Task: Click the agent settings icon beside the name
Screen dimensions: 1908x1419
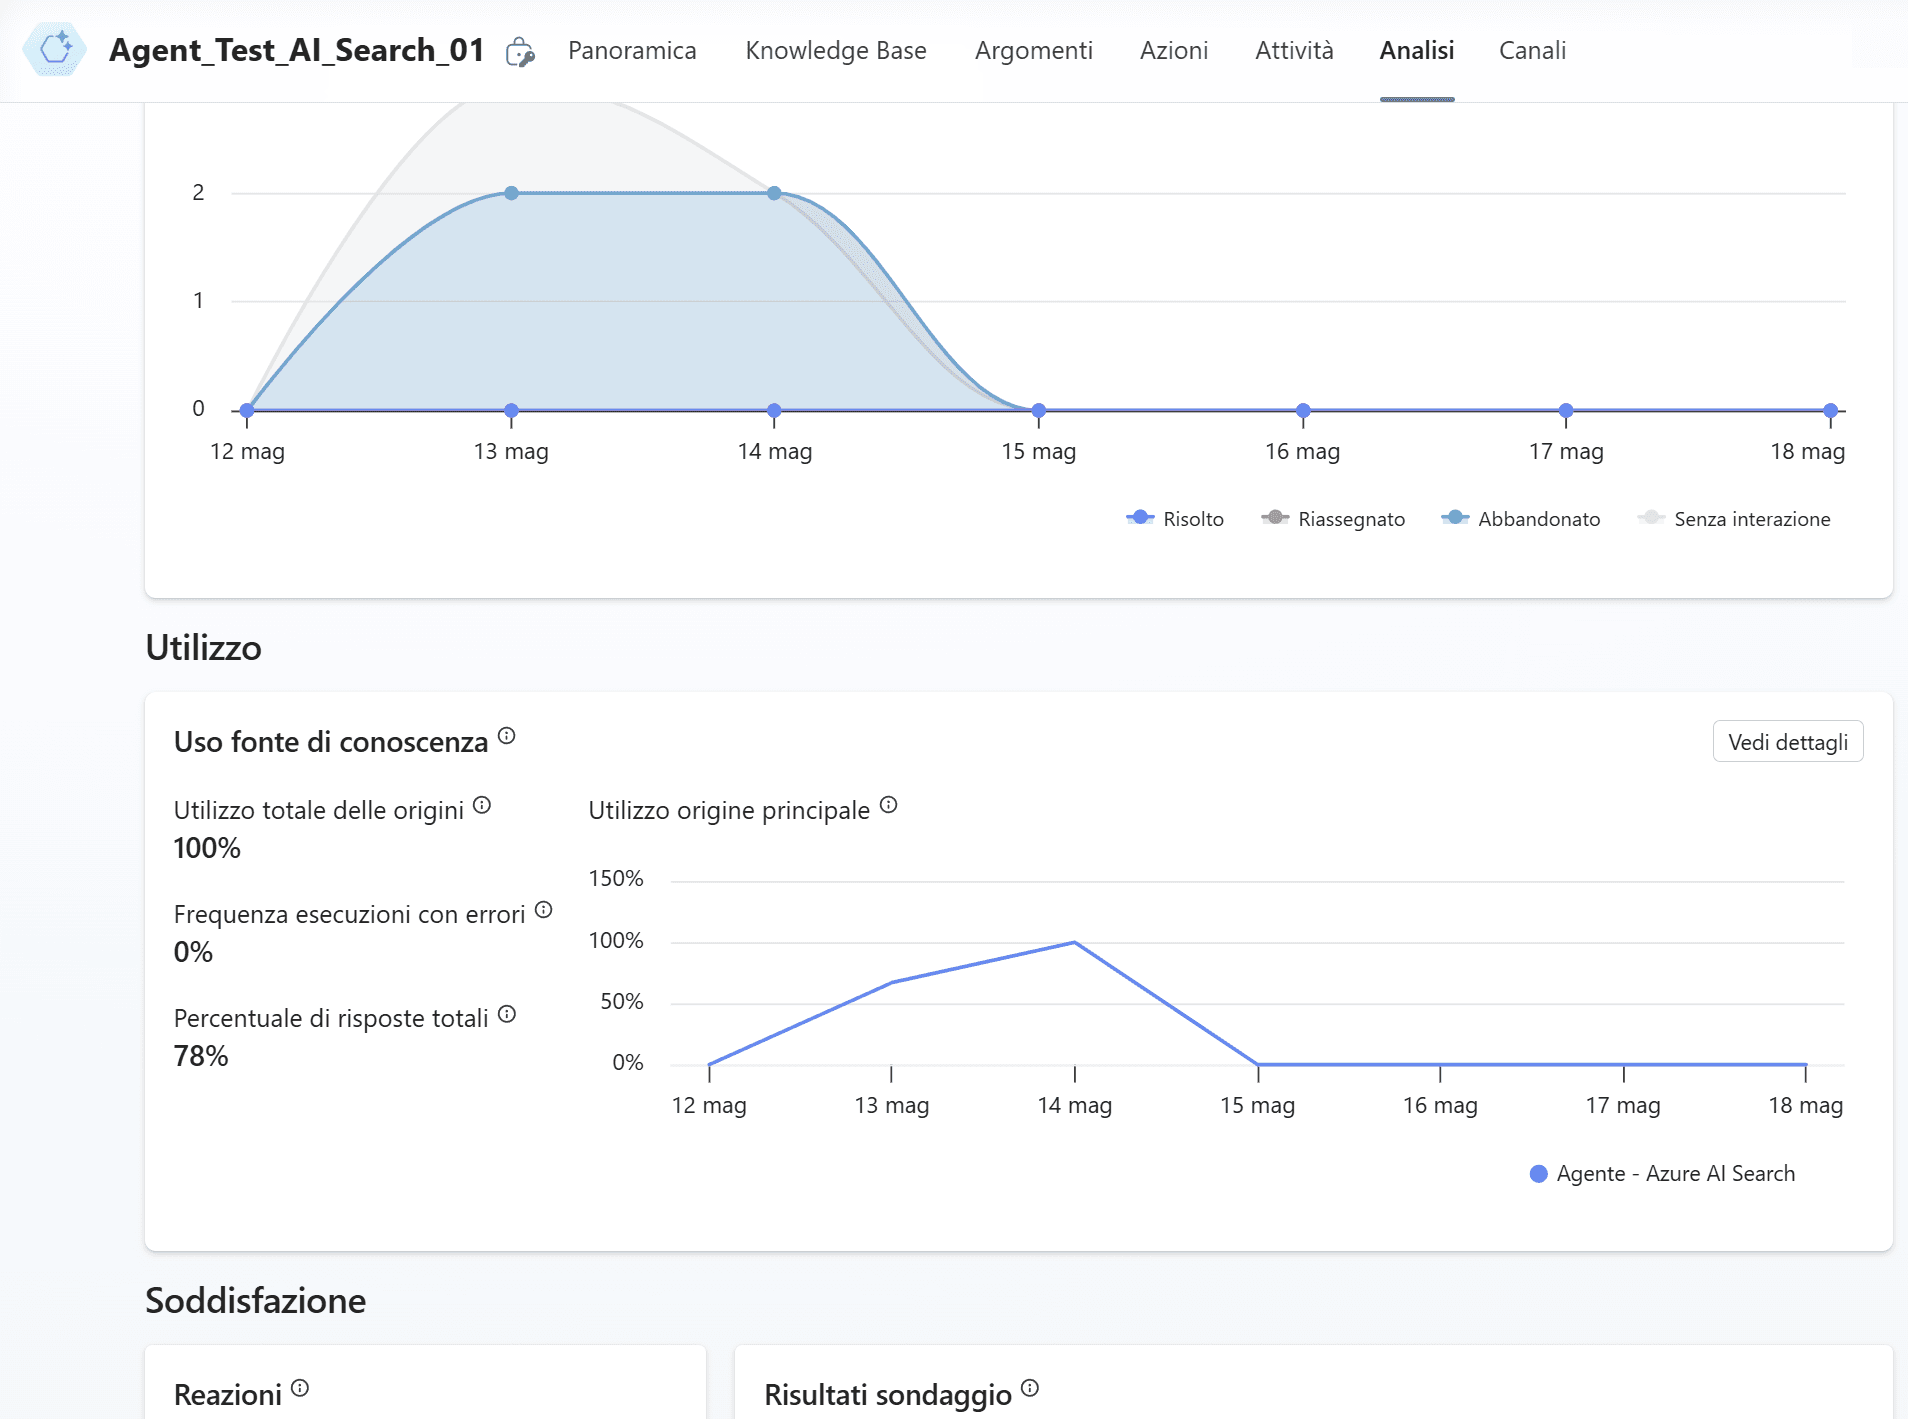Action: tap(520, 51)
